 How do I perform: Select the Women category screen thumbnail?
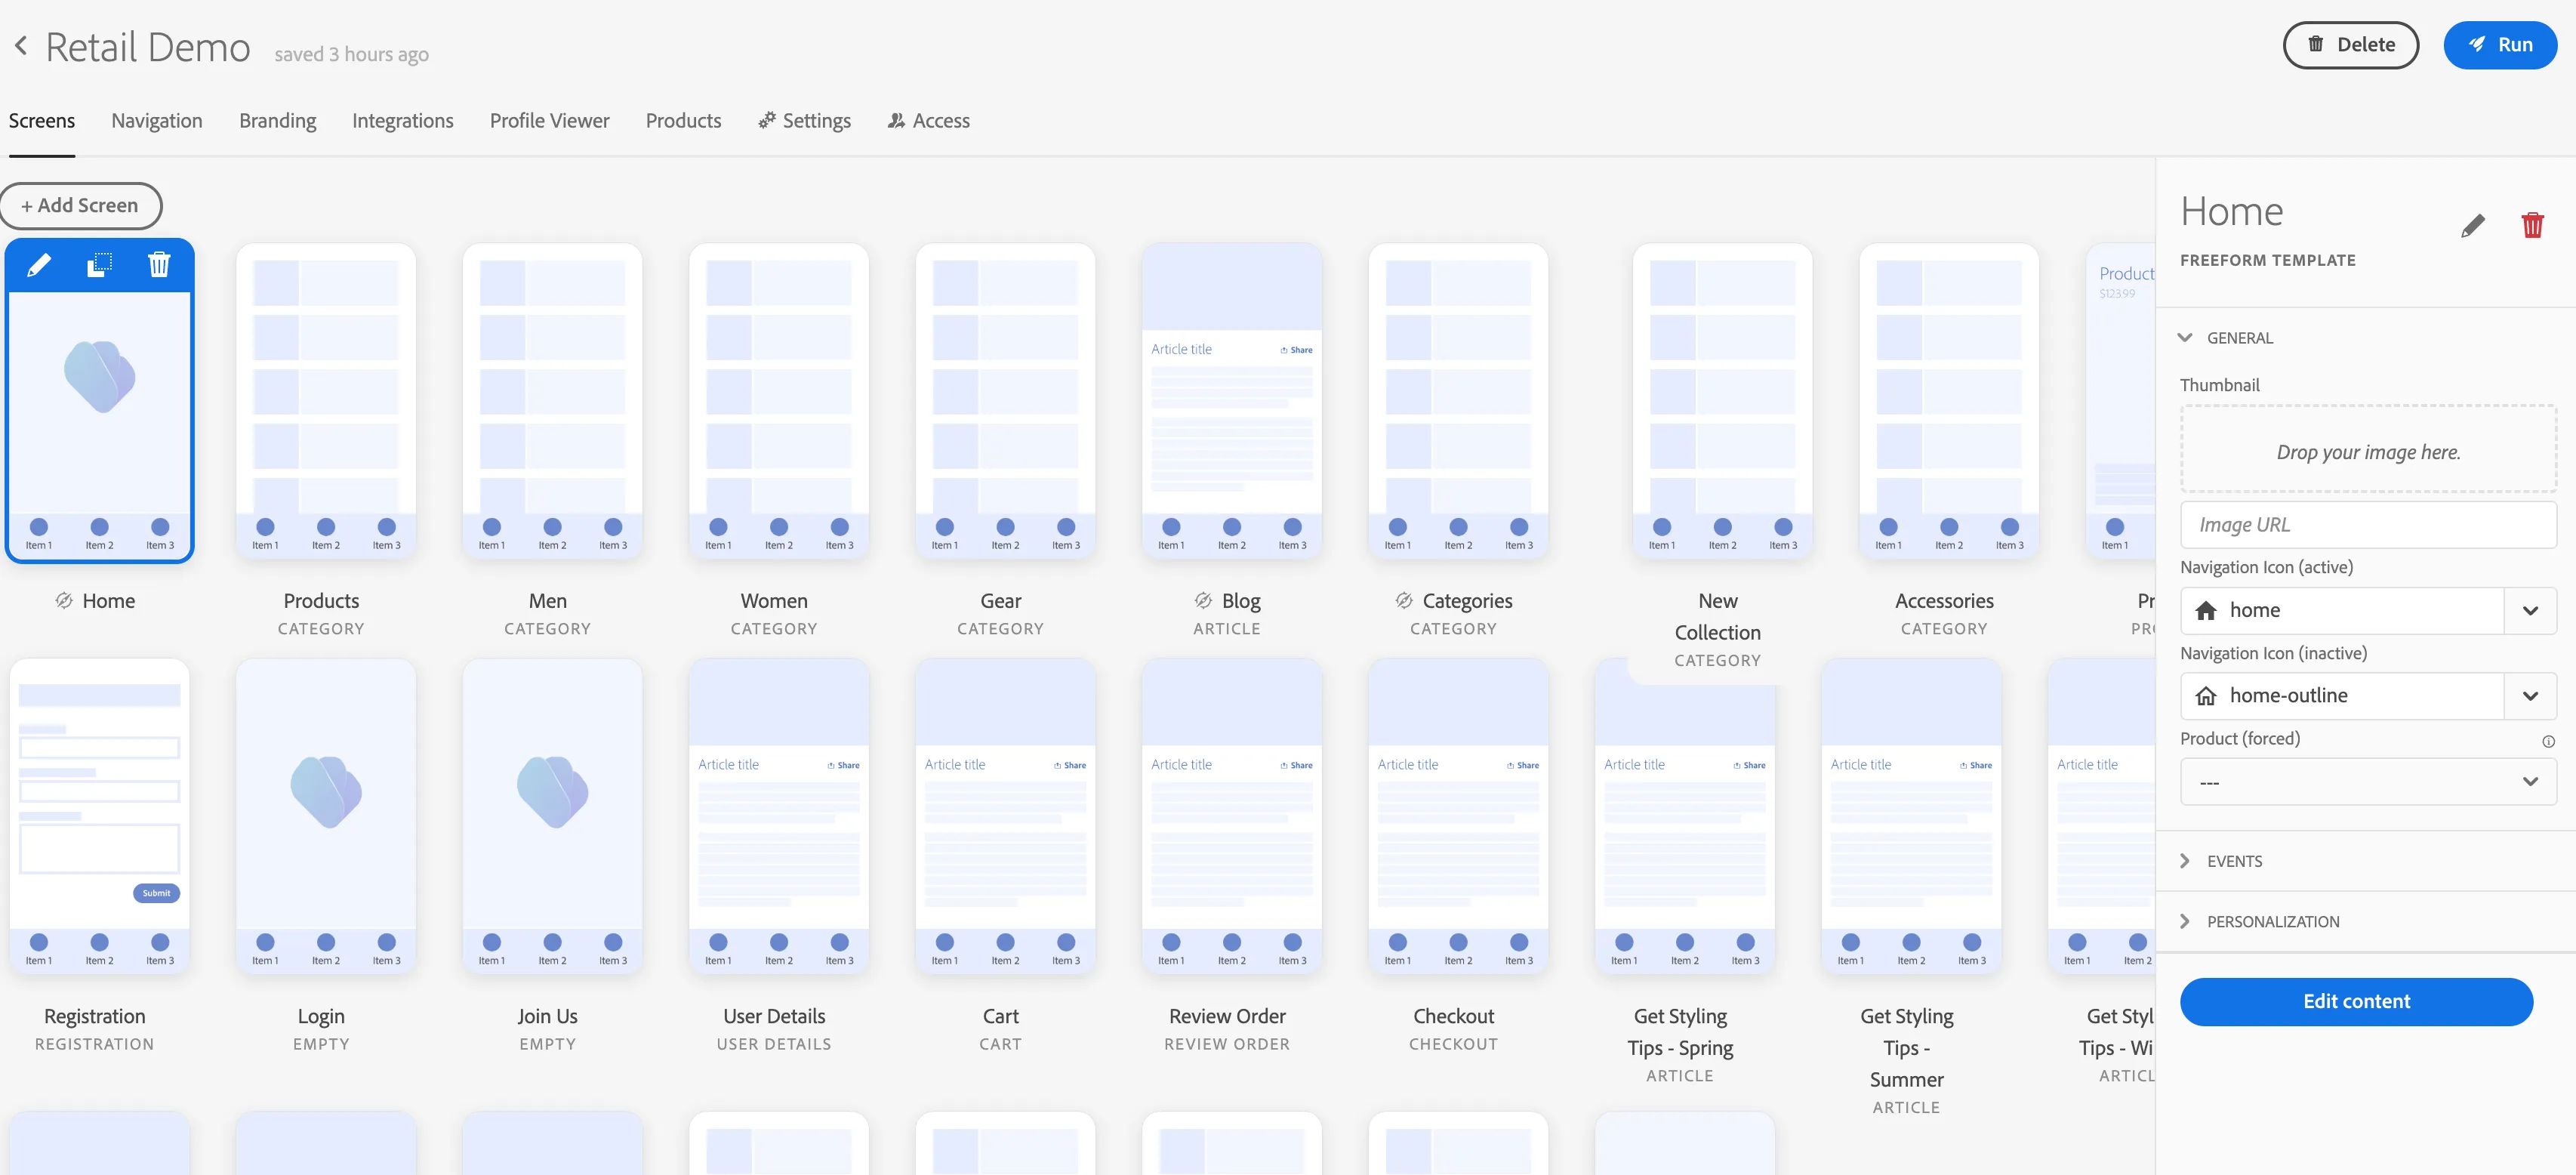778,400
